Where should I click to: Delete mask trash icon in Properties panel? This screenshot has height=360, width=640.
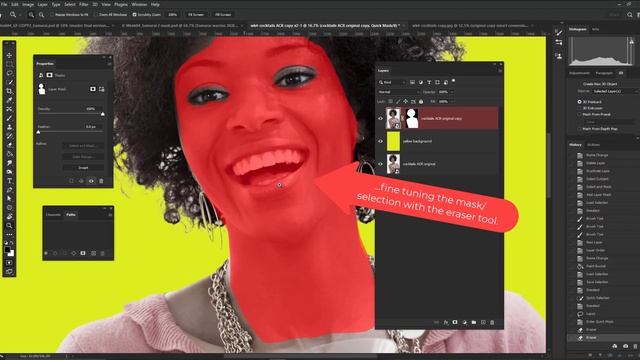point(101,181)
